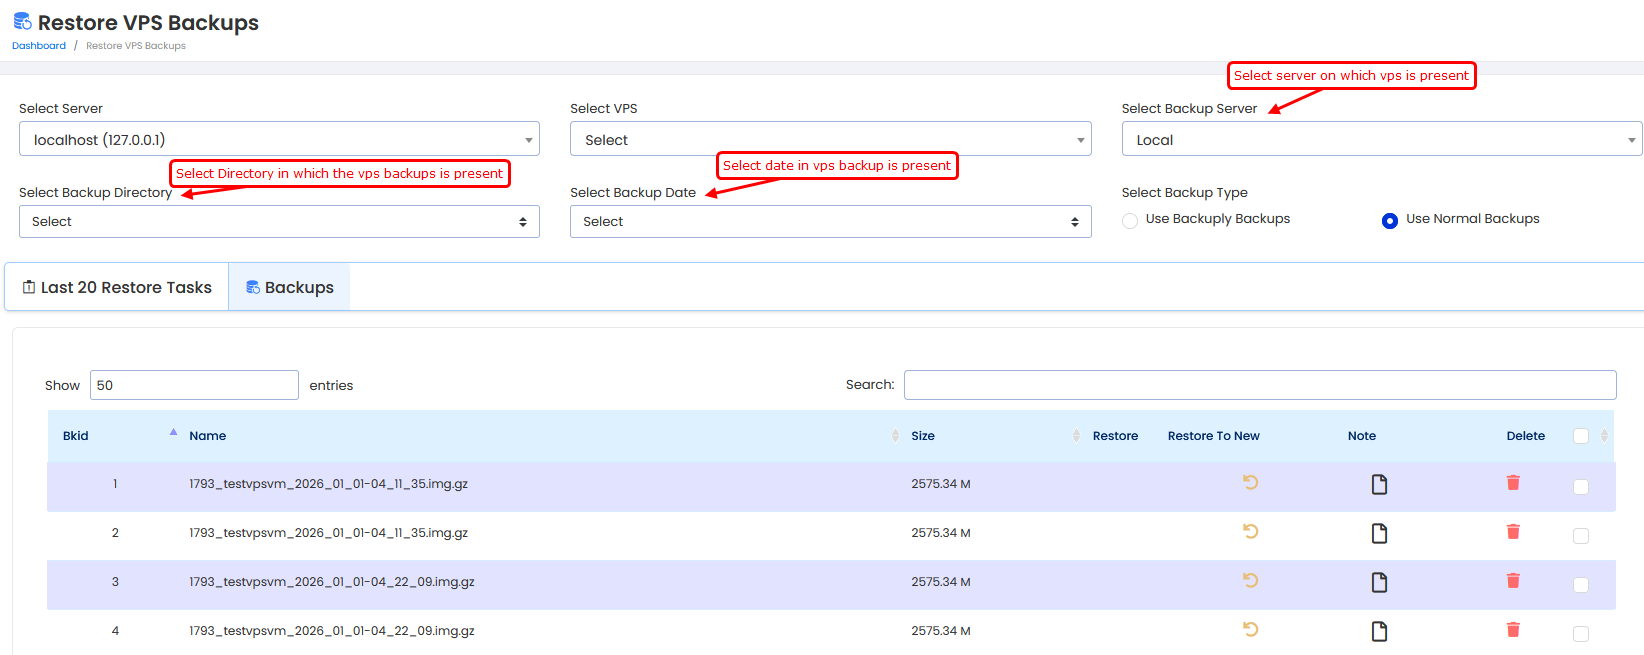1644x655 pixels.
Task: Switch to the Backups tab
Action: [x=290, y=288]
